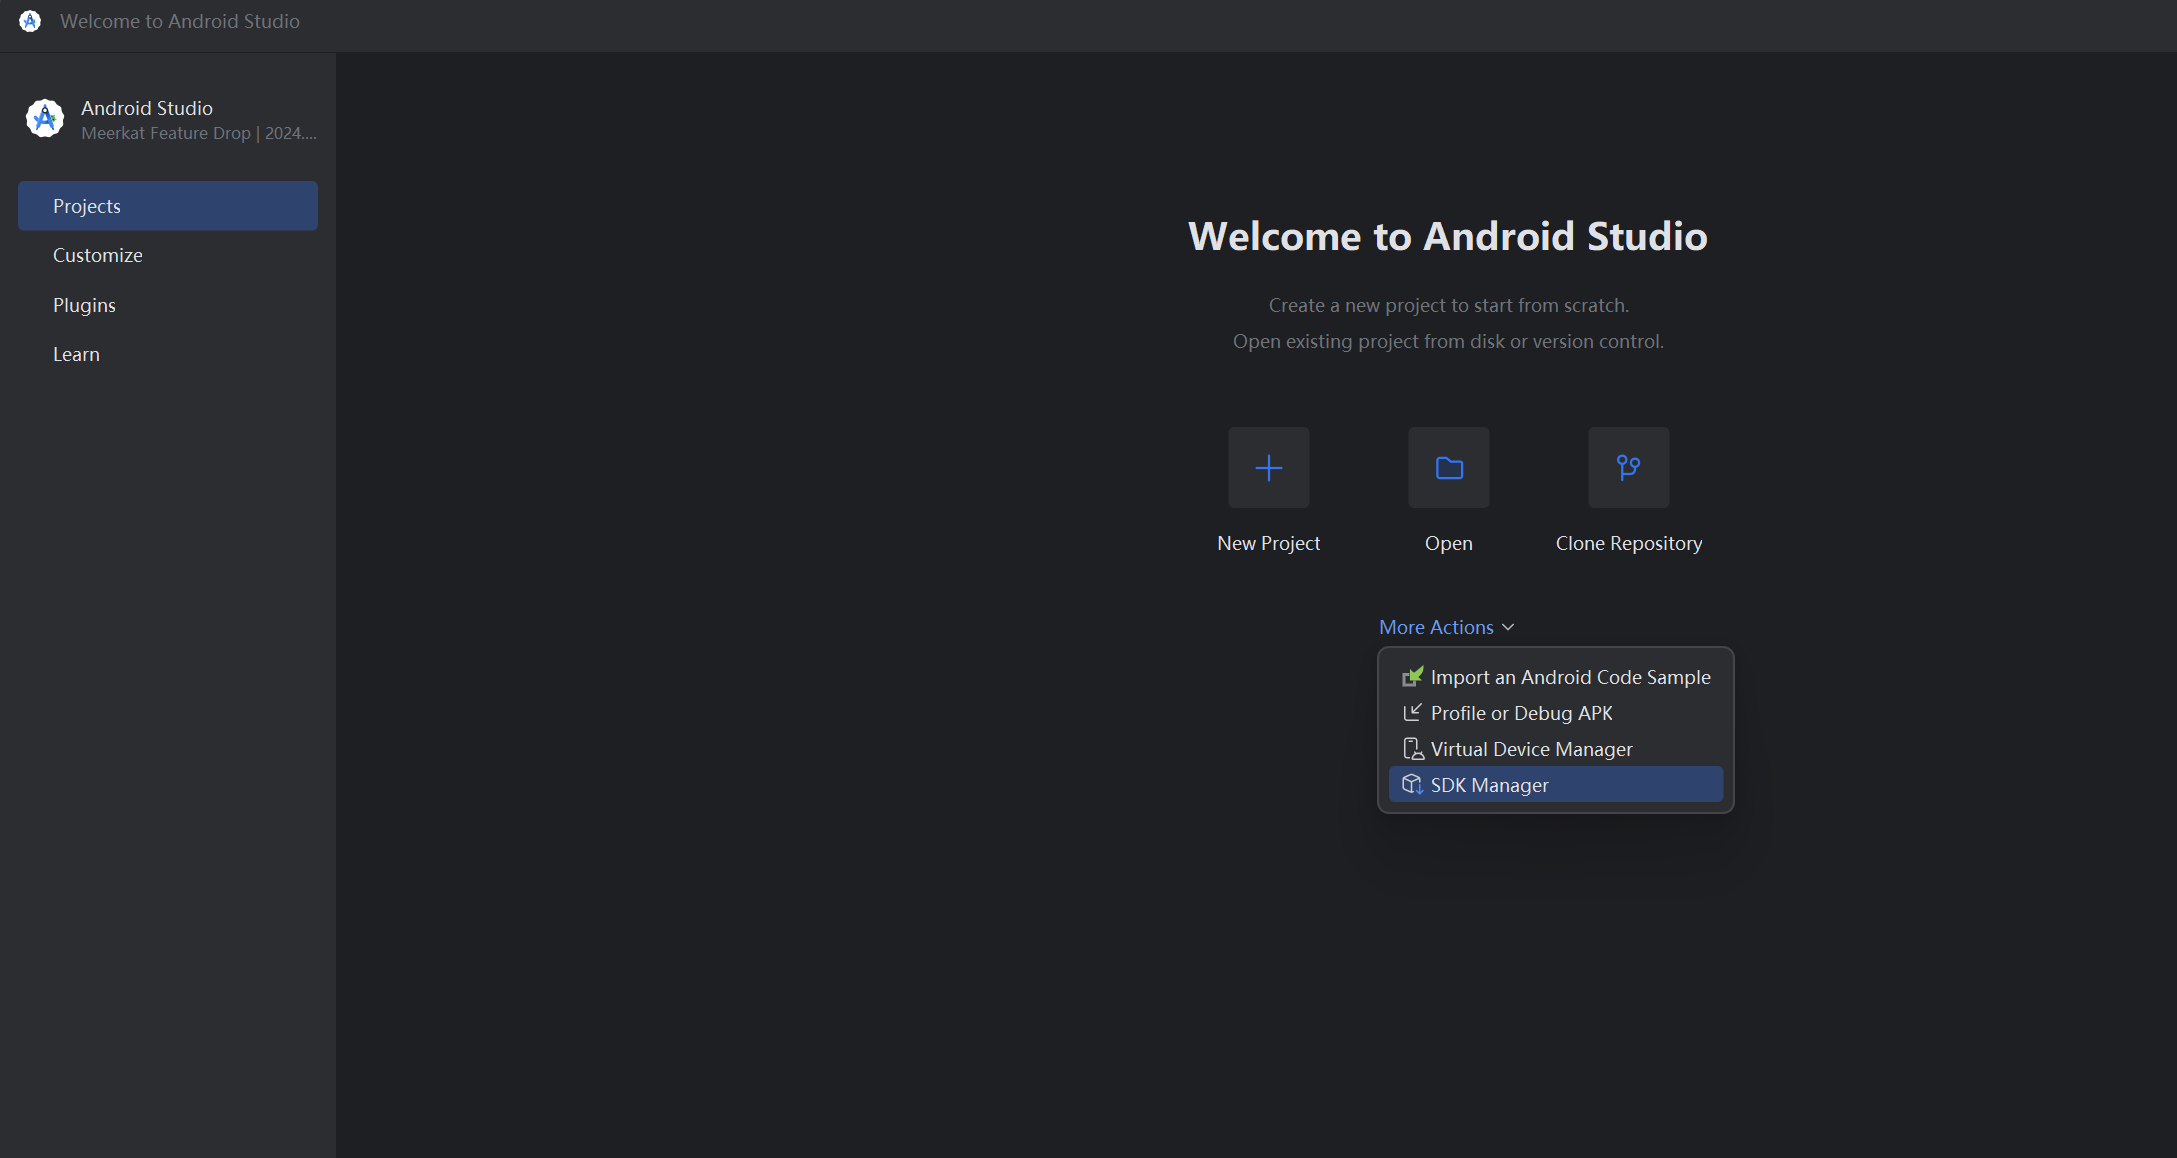Click the SDK Manager cube icon
This screenshot has height=1158, width=2177.
tap(1412, 785)
